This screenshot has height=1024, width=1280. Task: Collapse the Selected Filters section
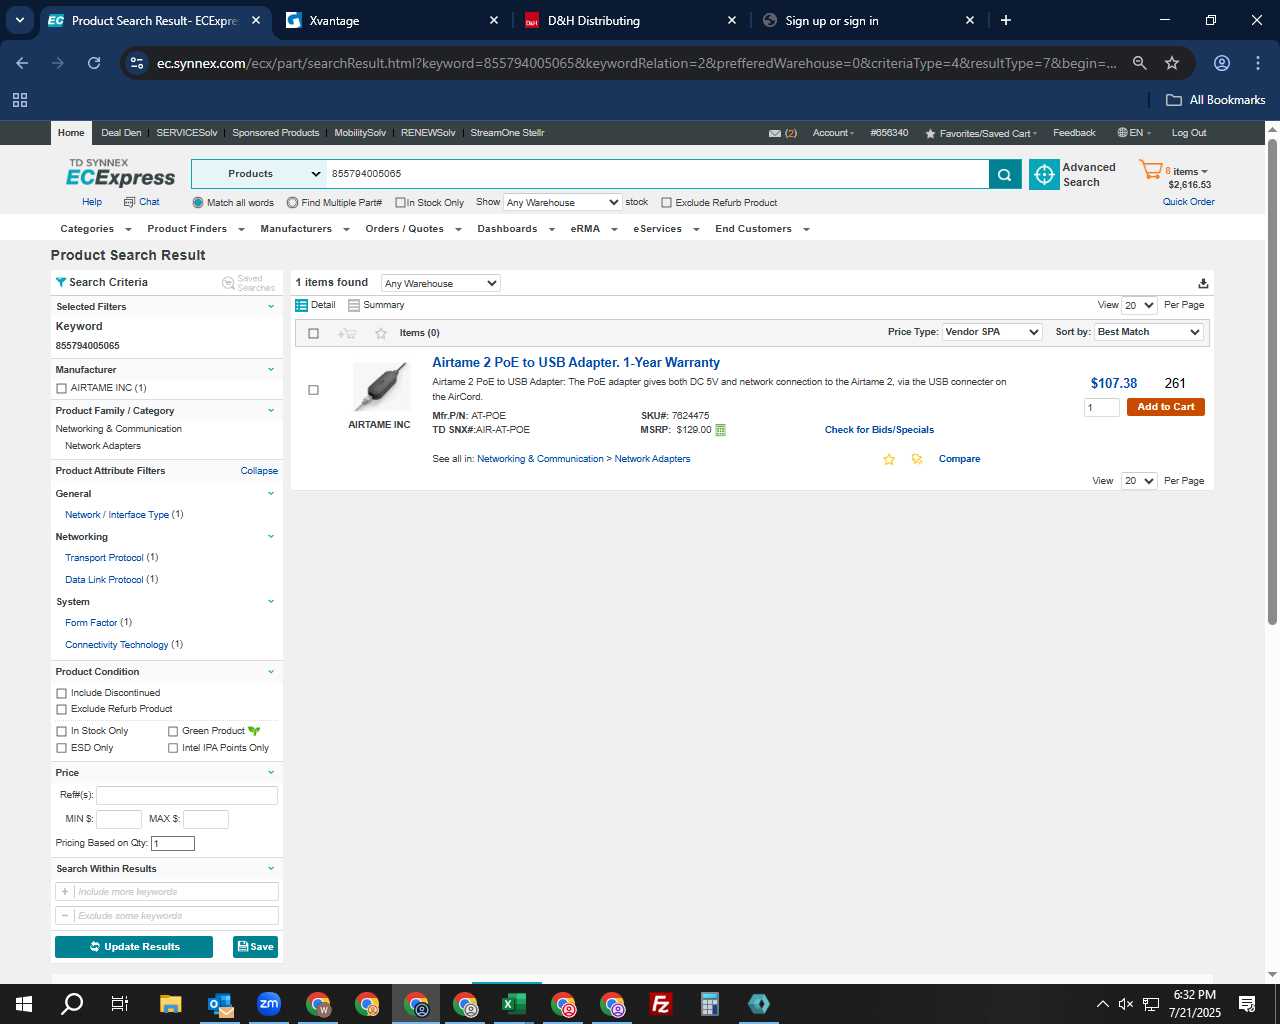[x=270, y=307]
